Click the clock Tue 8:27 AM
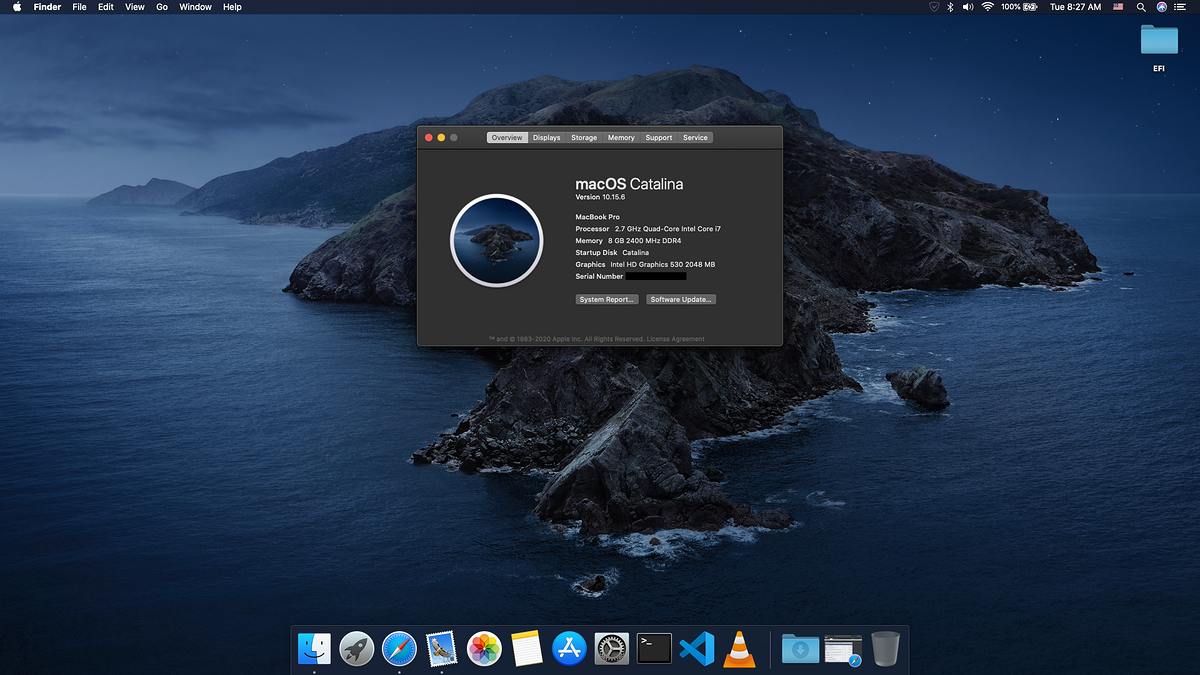This screenshot has height=675, width=1200. [1076, 7]
